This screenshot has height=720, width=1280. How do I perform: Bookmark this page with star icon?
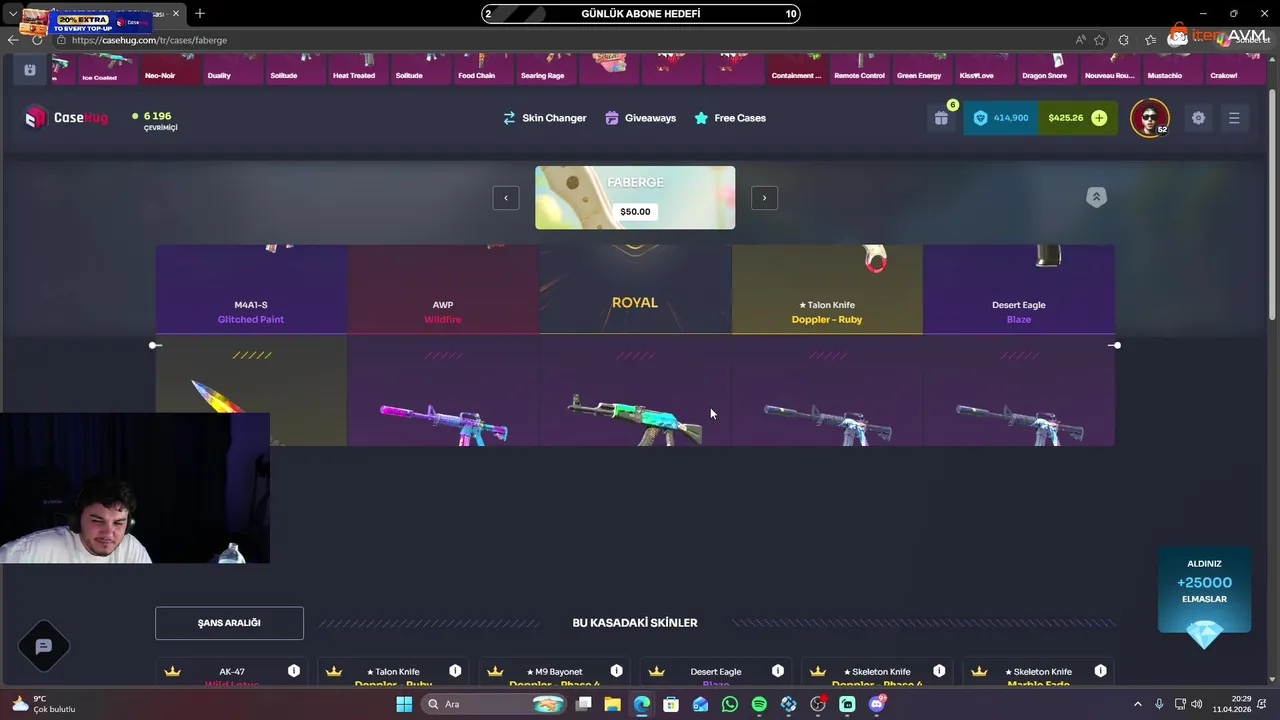click(1099, 40)
